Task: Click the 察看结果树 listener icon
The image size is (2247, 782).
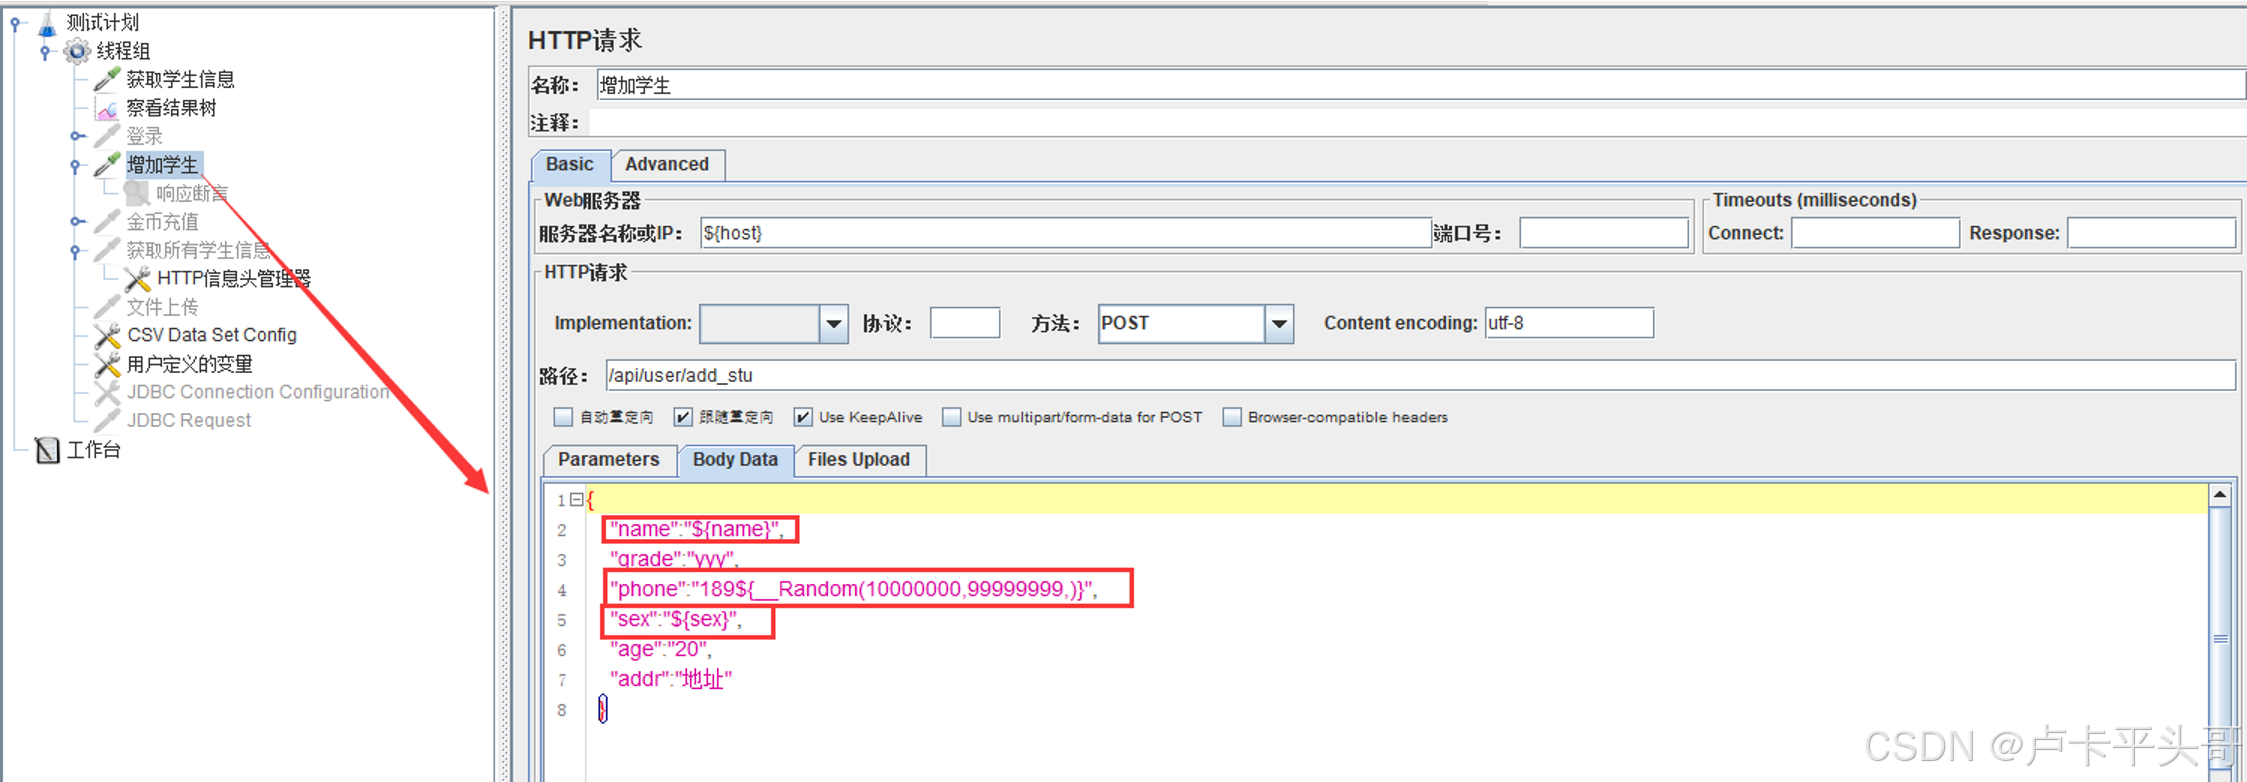Action: pos(107,108)
